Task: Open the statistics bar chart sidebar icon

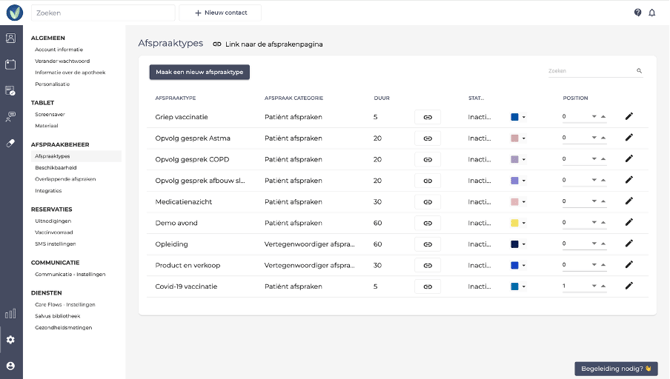Action: (x=11, y=314)
